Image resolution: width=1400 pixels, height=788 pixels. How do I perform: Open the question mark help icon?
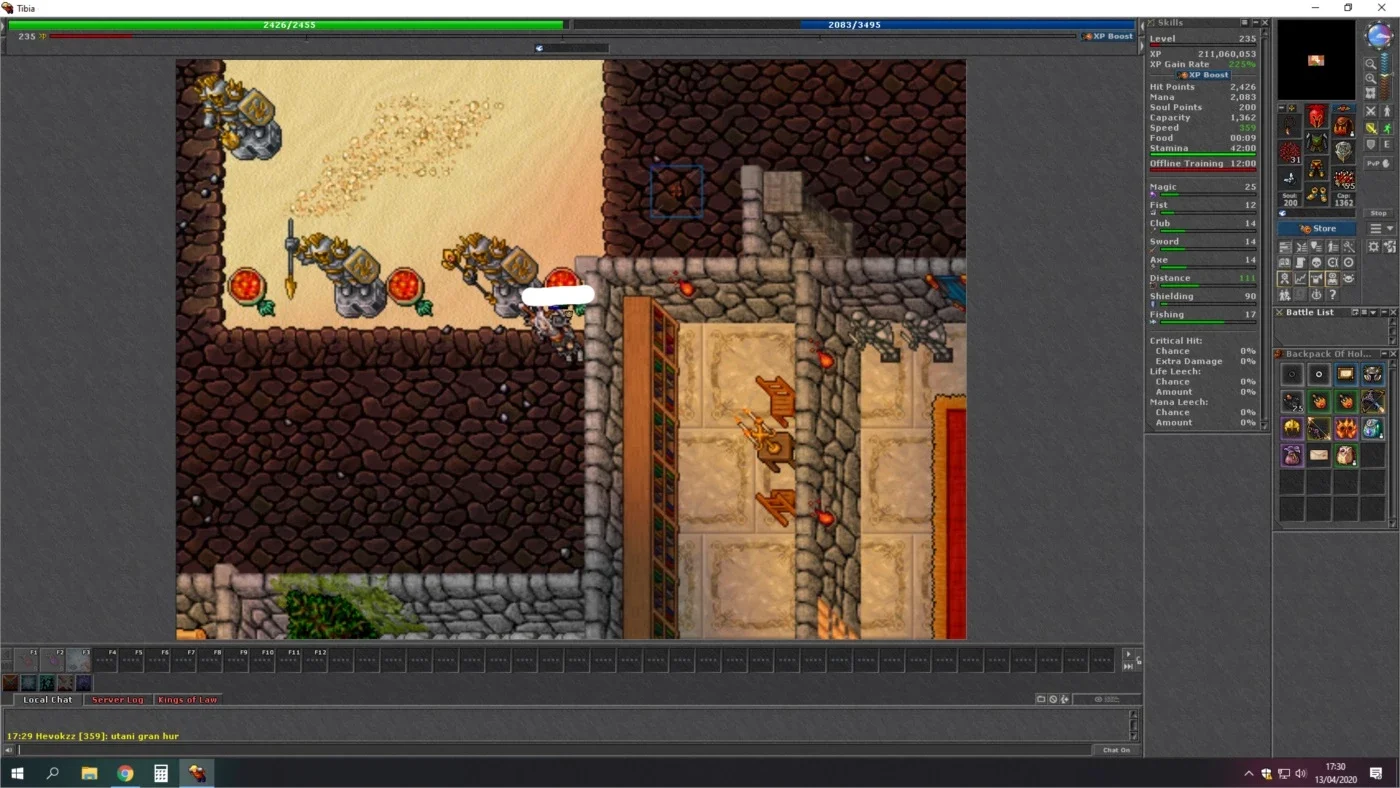(x=1332, y=294)
